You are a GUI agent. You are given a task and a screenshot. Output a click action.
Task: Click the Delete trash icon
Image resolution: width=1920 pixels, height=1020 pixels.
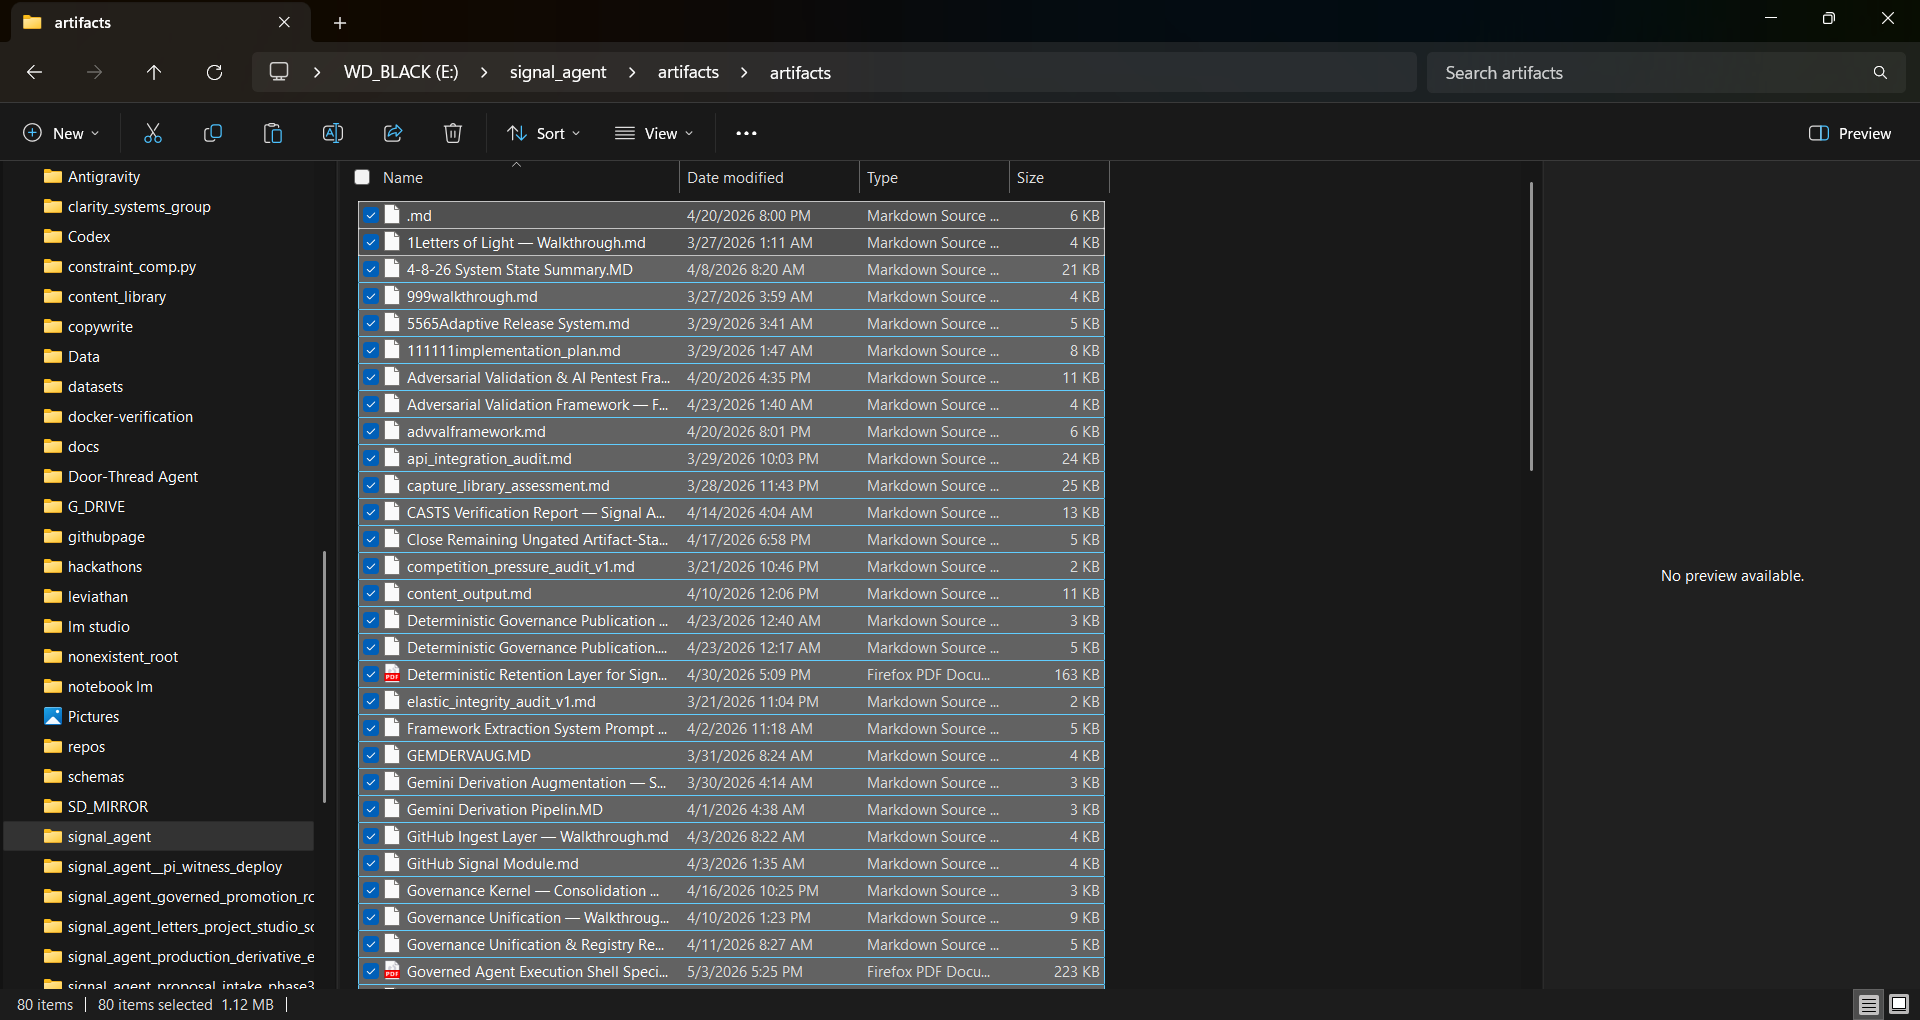tap(453, 133)
